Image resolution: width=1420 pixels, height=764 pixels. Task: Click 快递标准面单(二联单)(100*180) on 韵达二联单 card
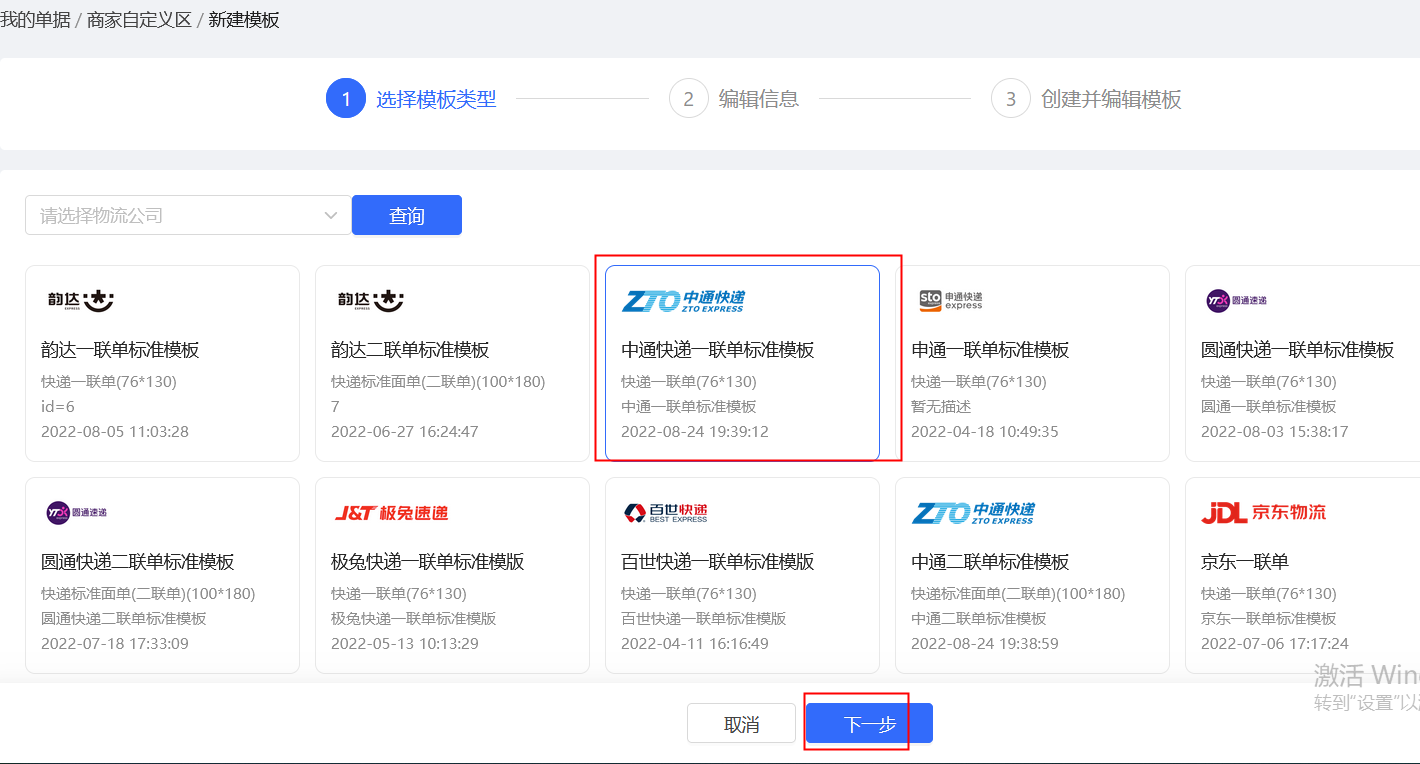pos(438,382)
